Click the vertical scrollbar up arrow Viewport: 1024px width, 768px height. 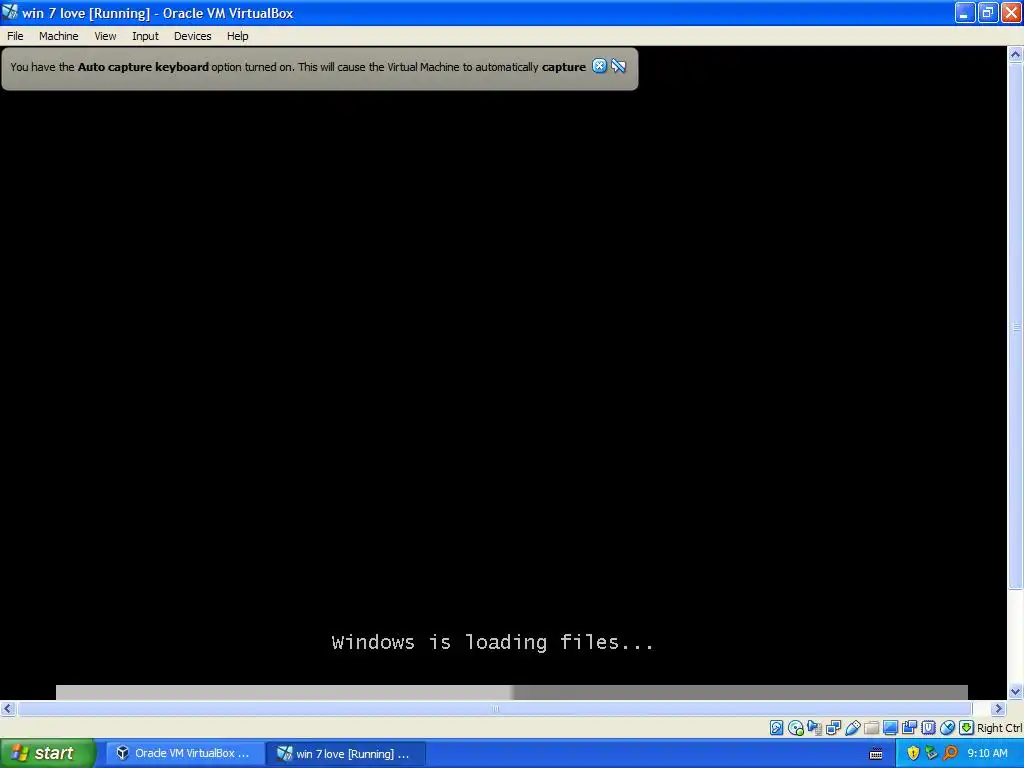click(1016, 54)
